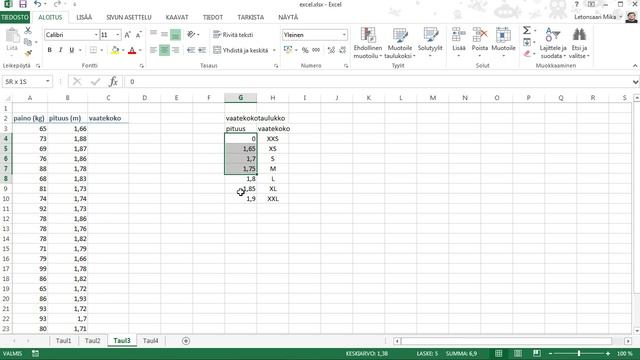The height and width of the screenshot is (360, 640).
Task: Open the font size 11 dropdown
Action: click(x=118, y=35)
